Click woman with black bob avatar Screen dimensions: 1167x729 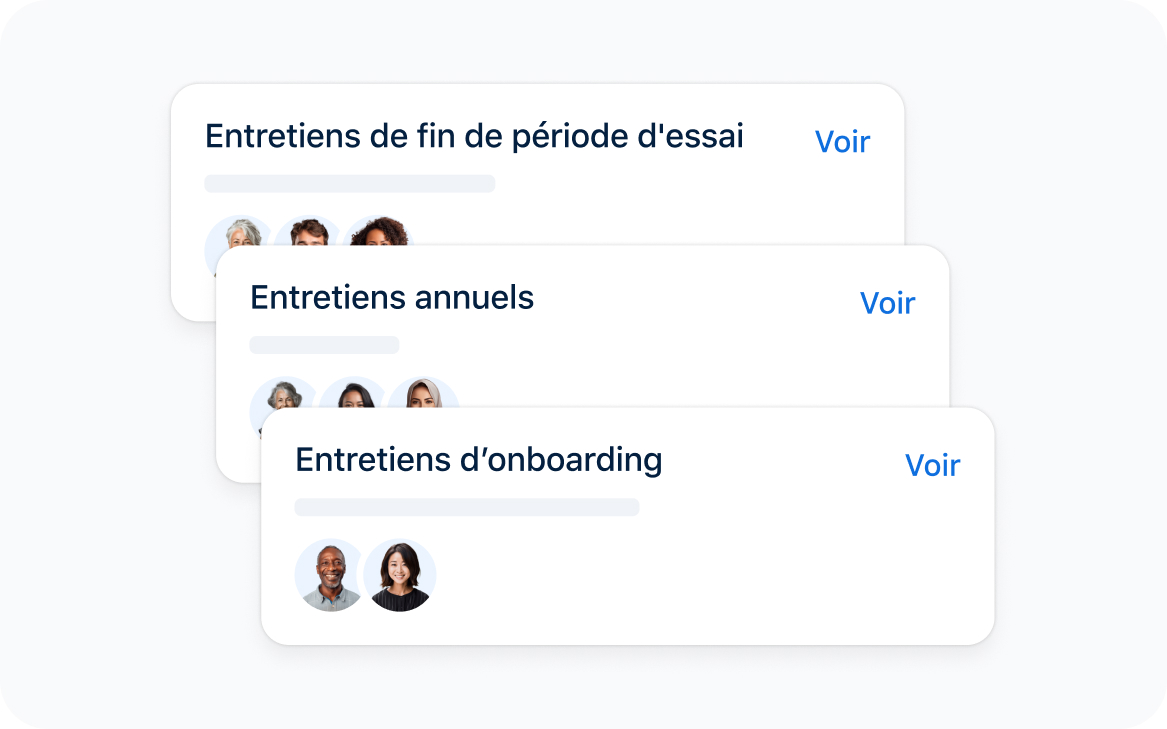click(400, 575)
